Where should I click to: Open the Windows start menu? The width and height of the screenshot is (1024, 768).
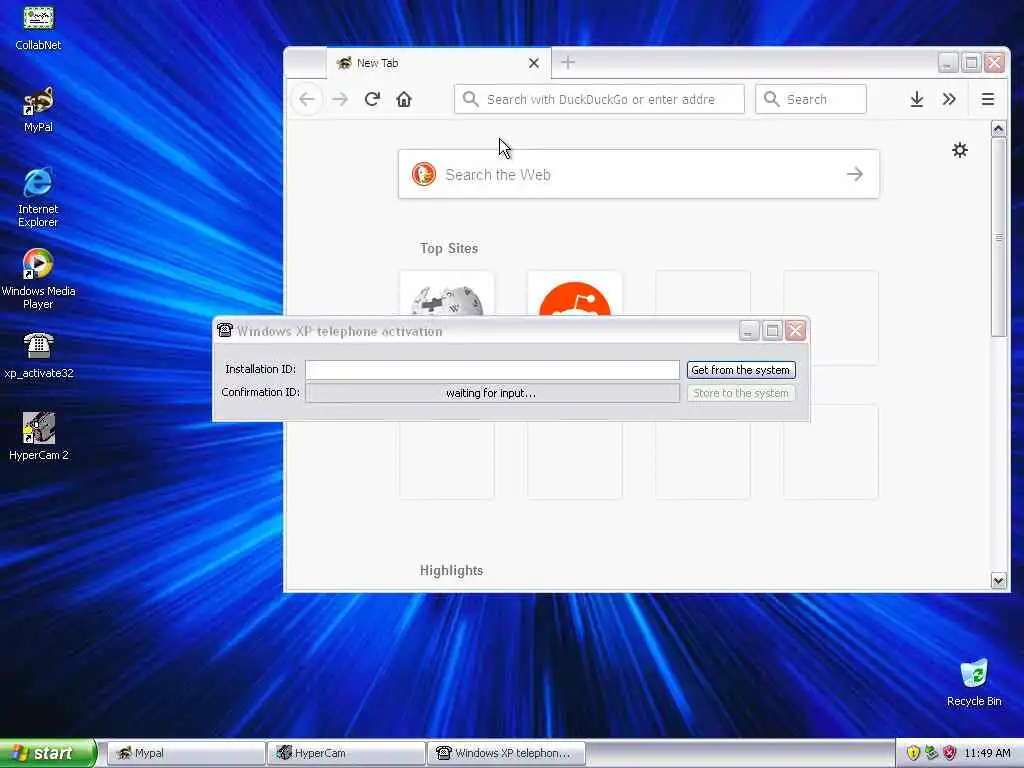click(x=47, y=753)
